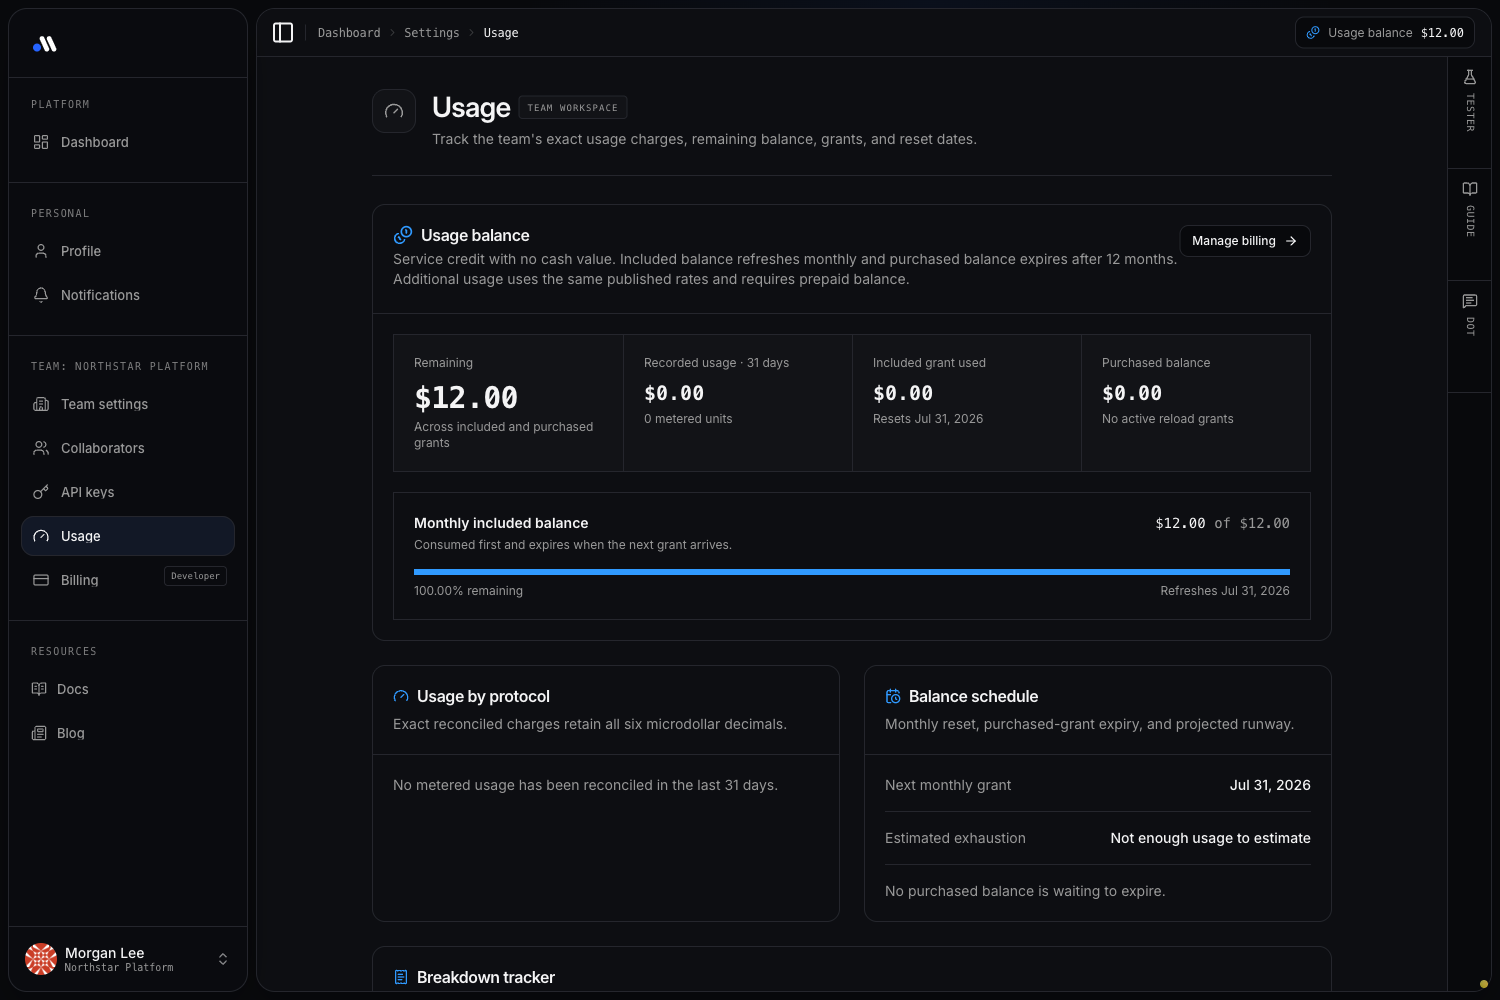Screen dimensions: 1500x1000
Task: Click "100.00% remaining" label
Action: click(469, 591)
